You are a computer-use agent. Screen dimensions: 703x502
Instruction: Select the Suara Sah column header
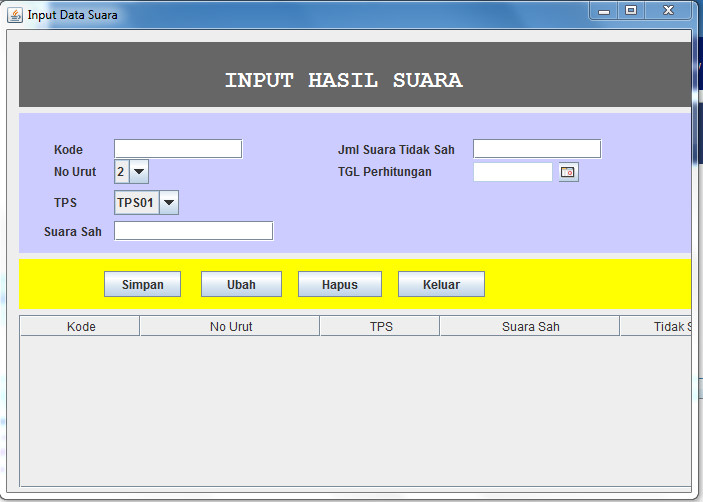[x=530, y=326]
